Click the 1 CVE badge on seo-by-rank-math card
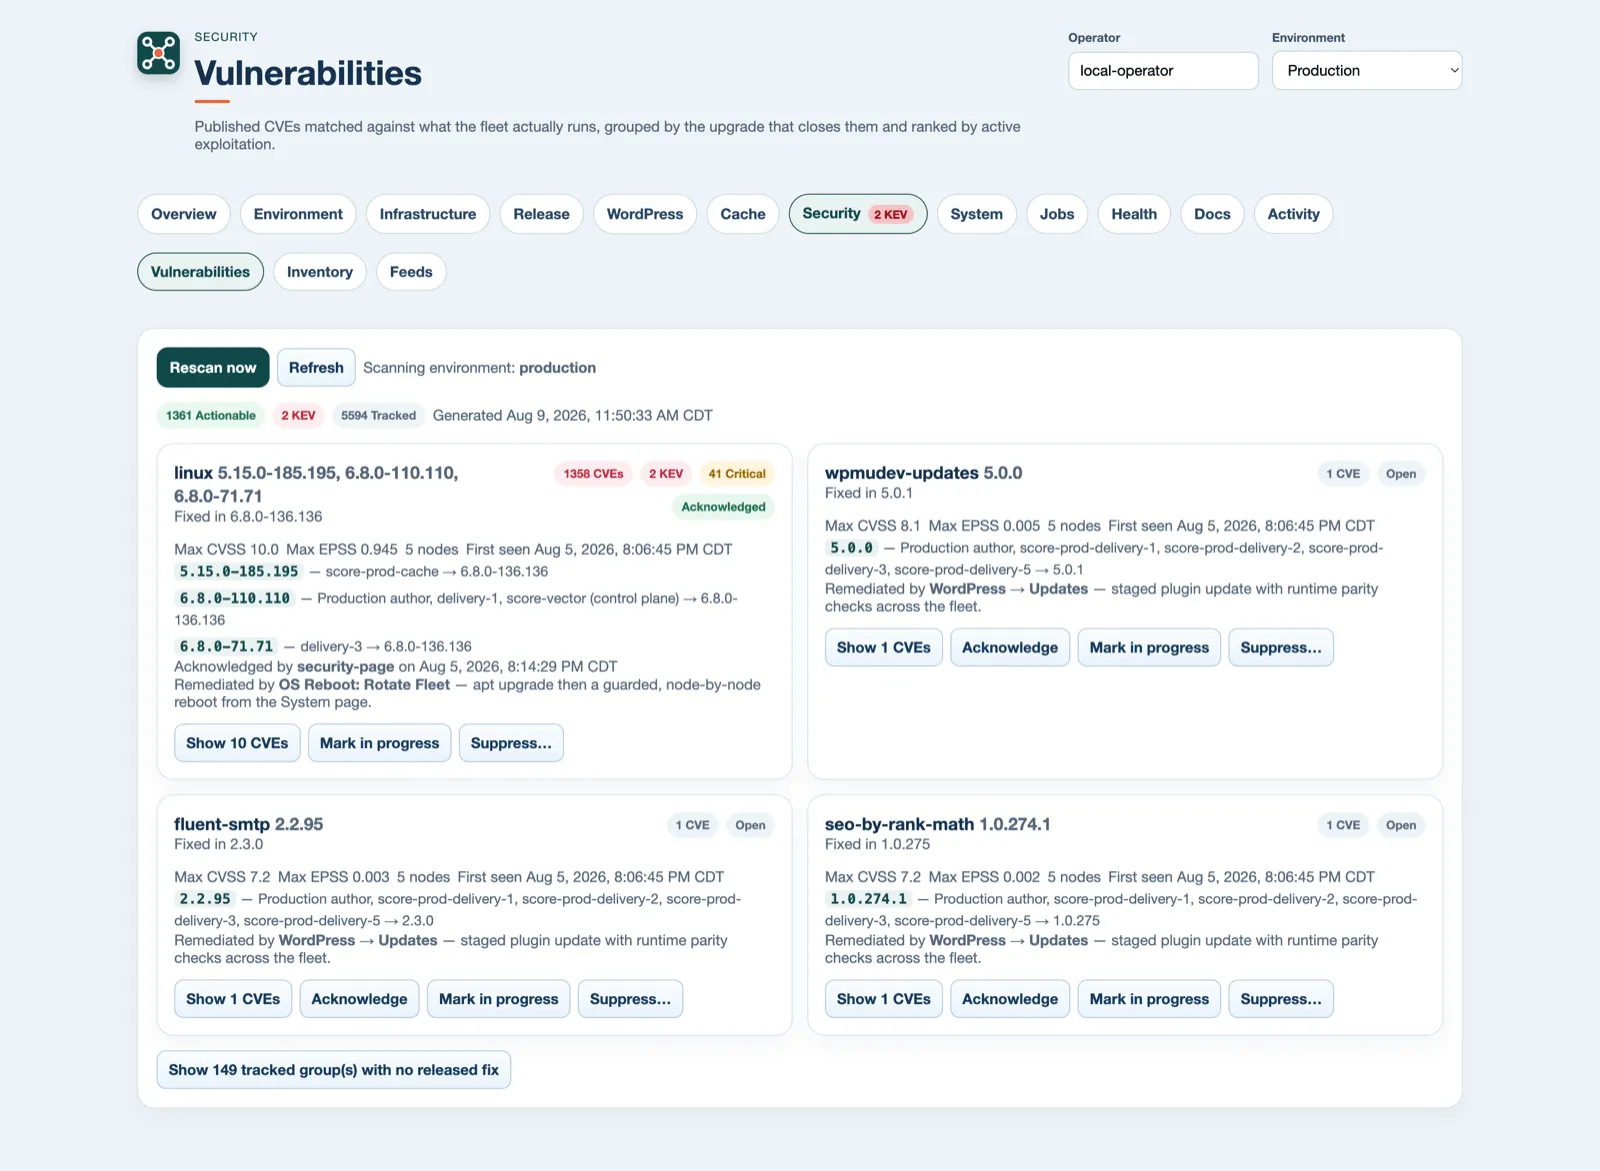 point(1343,825)
